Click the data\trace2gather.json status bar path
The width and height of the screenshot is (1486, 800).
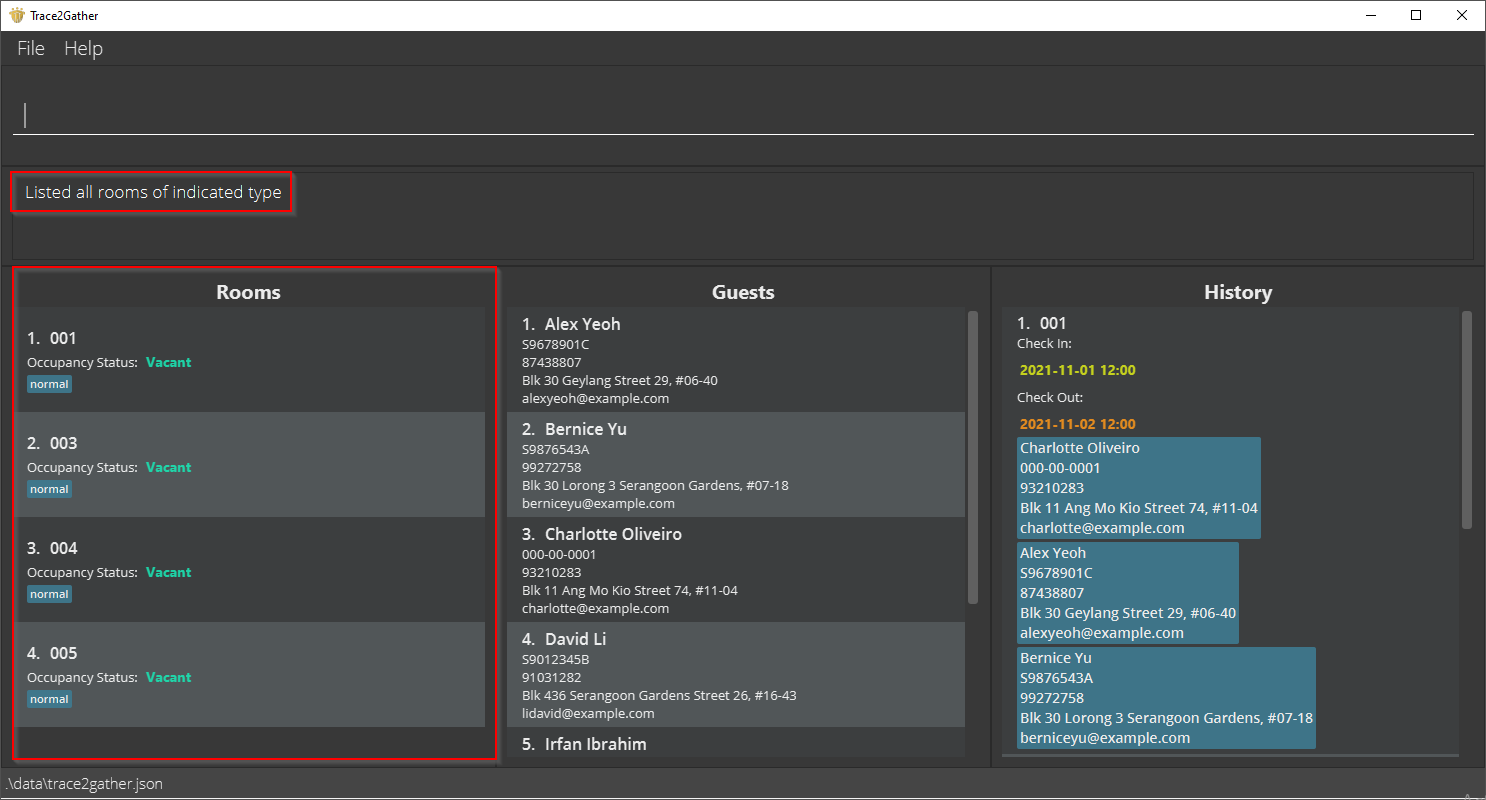click(84, 783)
